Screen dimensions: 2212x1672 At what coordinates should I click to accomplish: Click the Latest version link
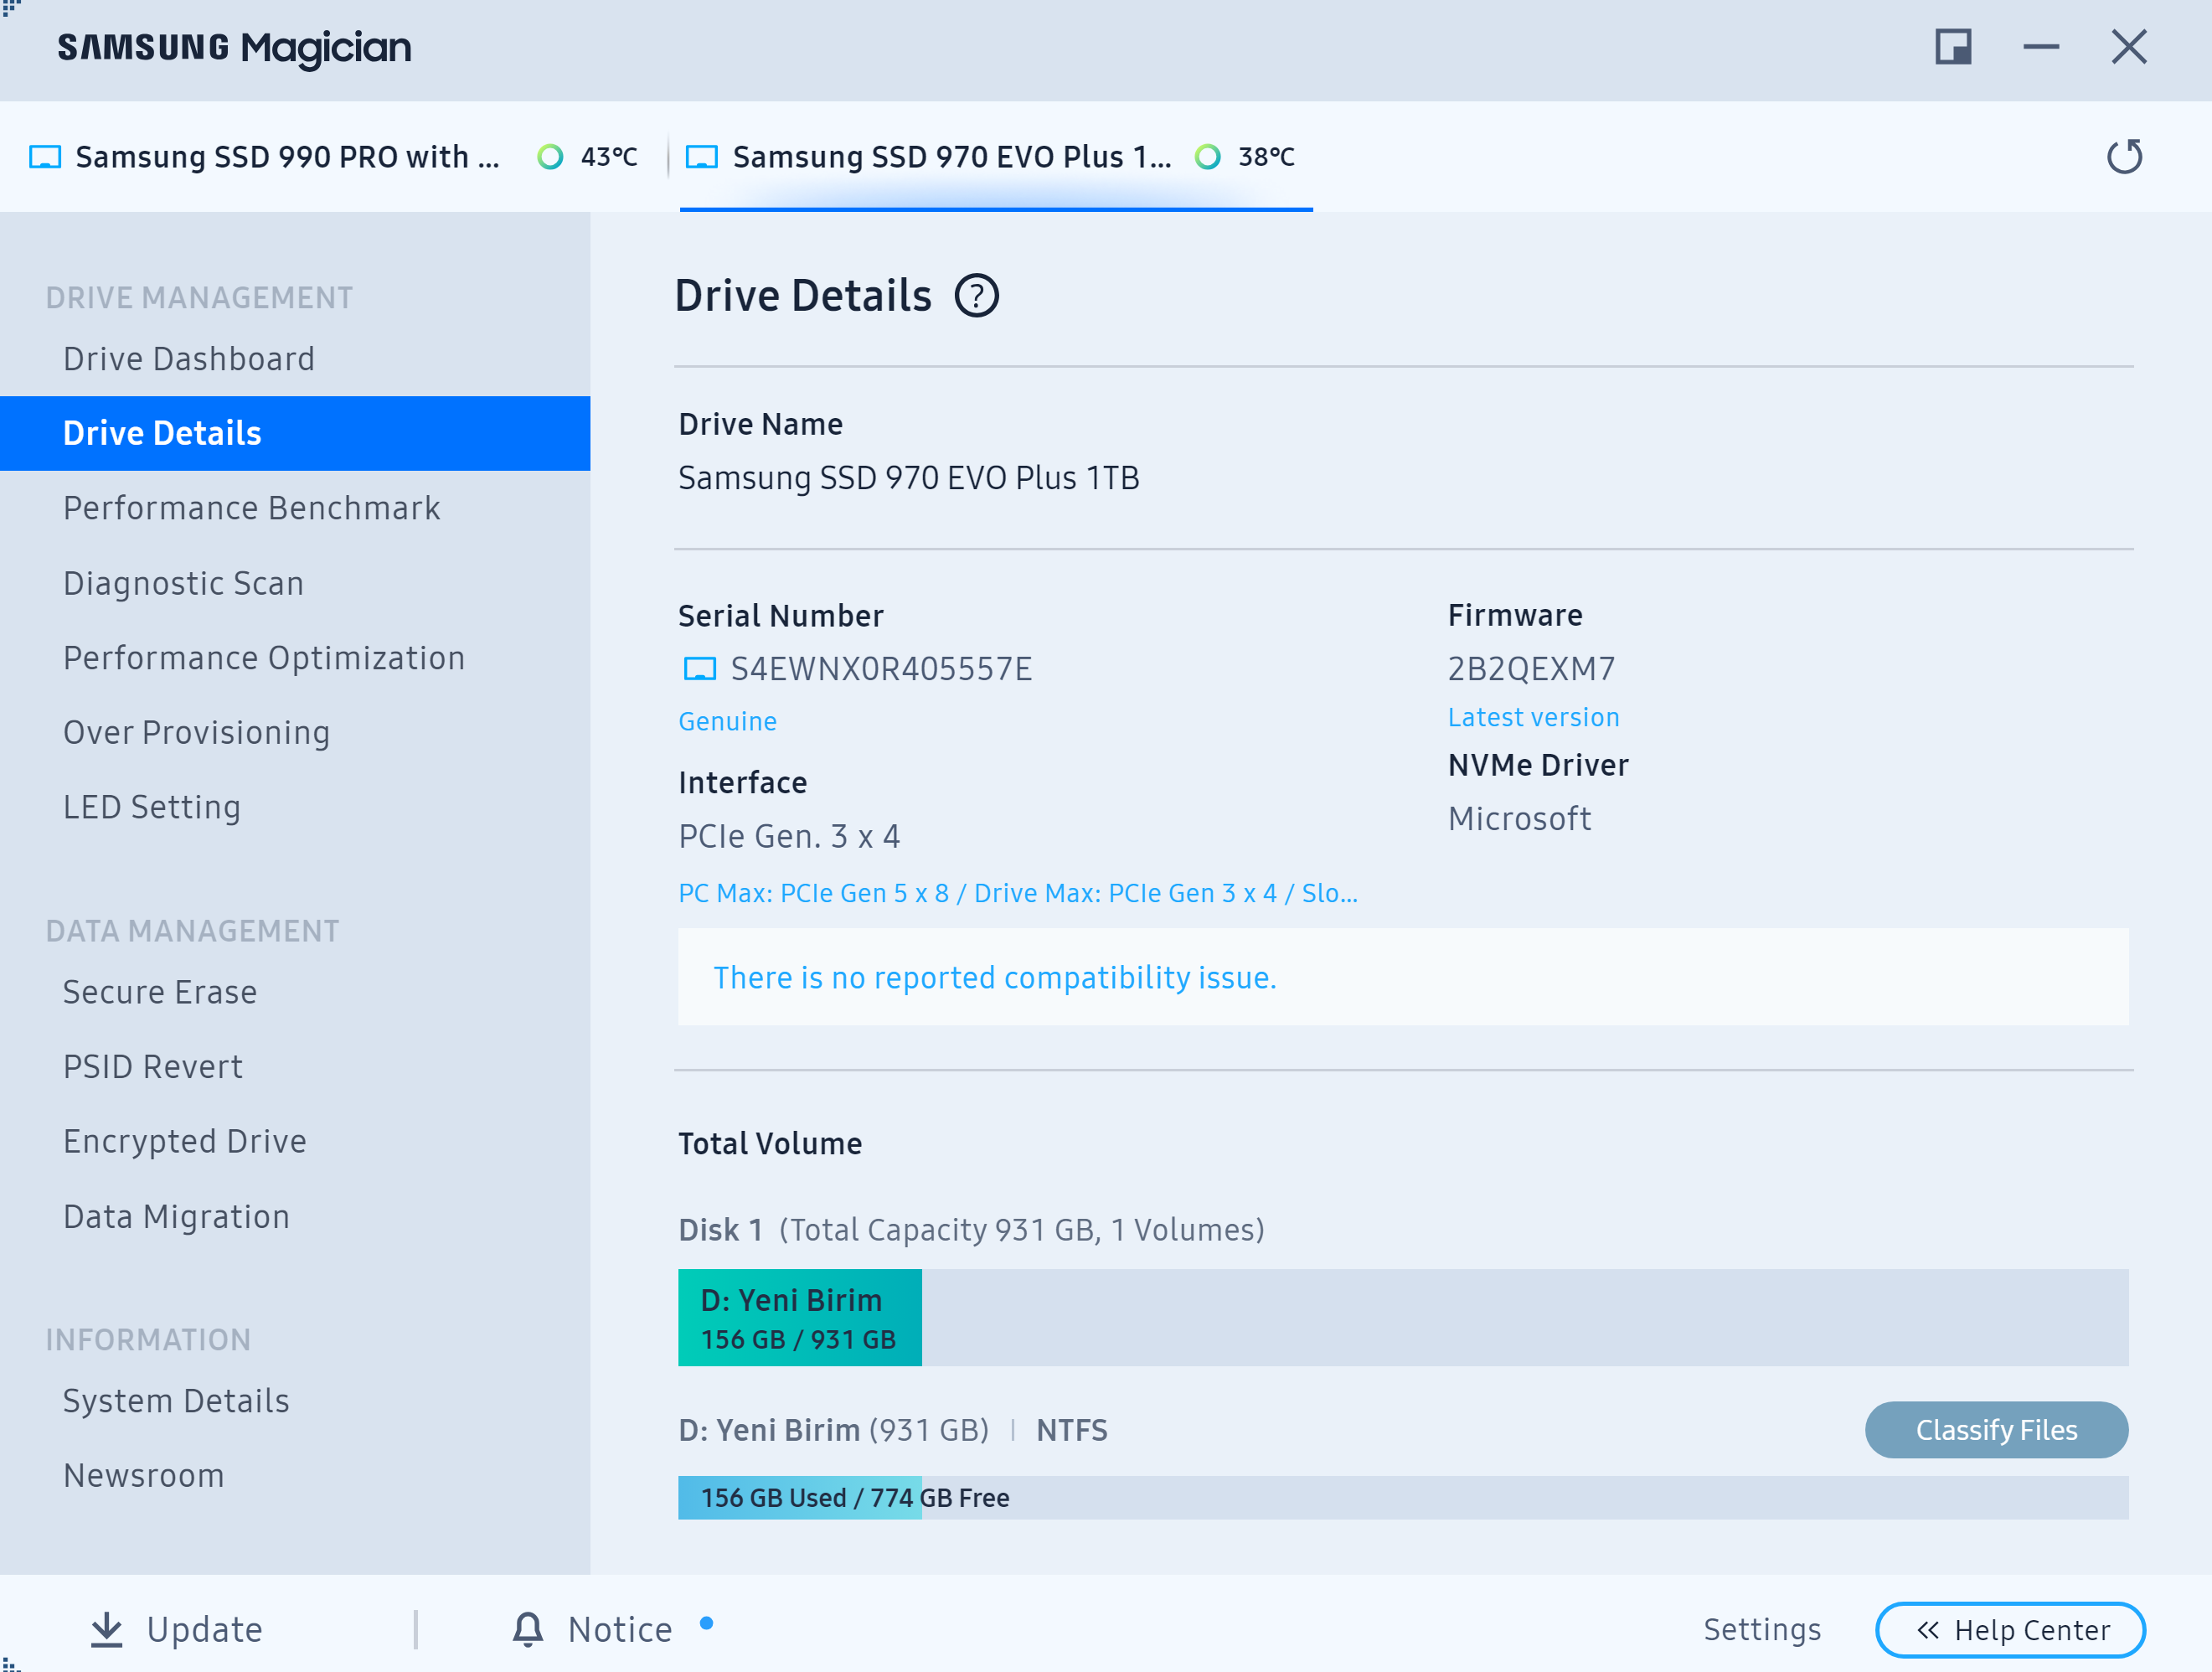pyautogui.click(x=1533, y=717)
